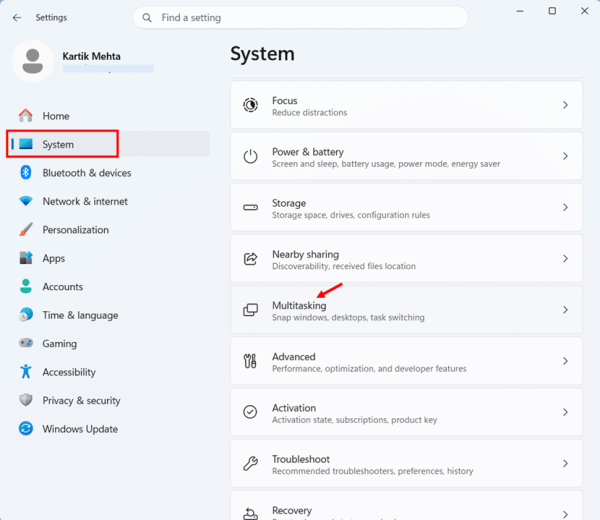This screenshot has height=520, width=600.
Task: Open Storage via its right chevron
Action: point(565,207)
